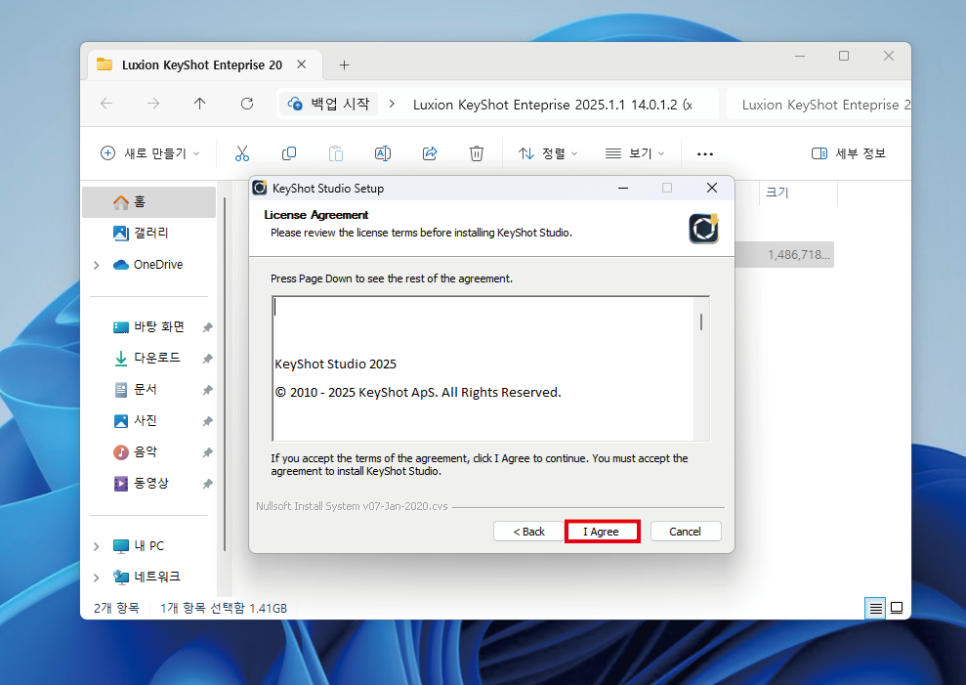Click inside the license agreement text box
This screenshot has width=966, height=685.
(x=484, y=368)
